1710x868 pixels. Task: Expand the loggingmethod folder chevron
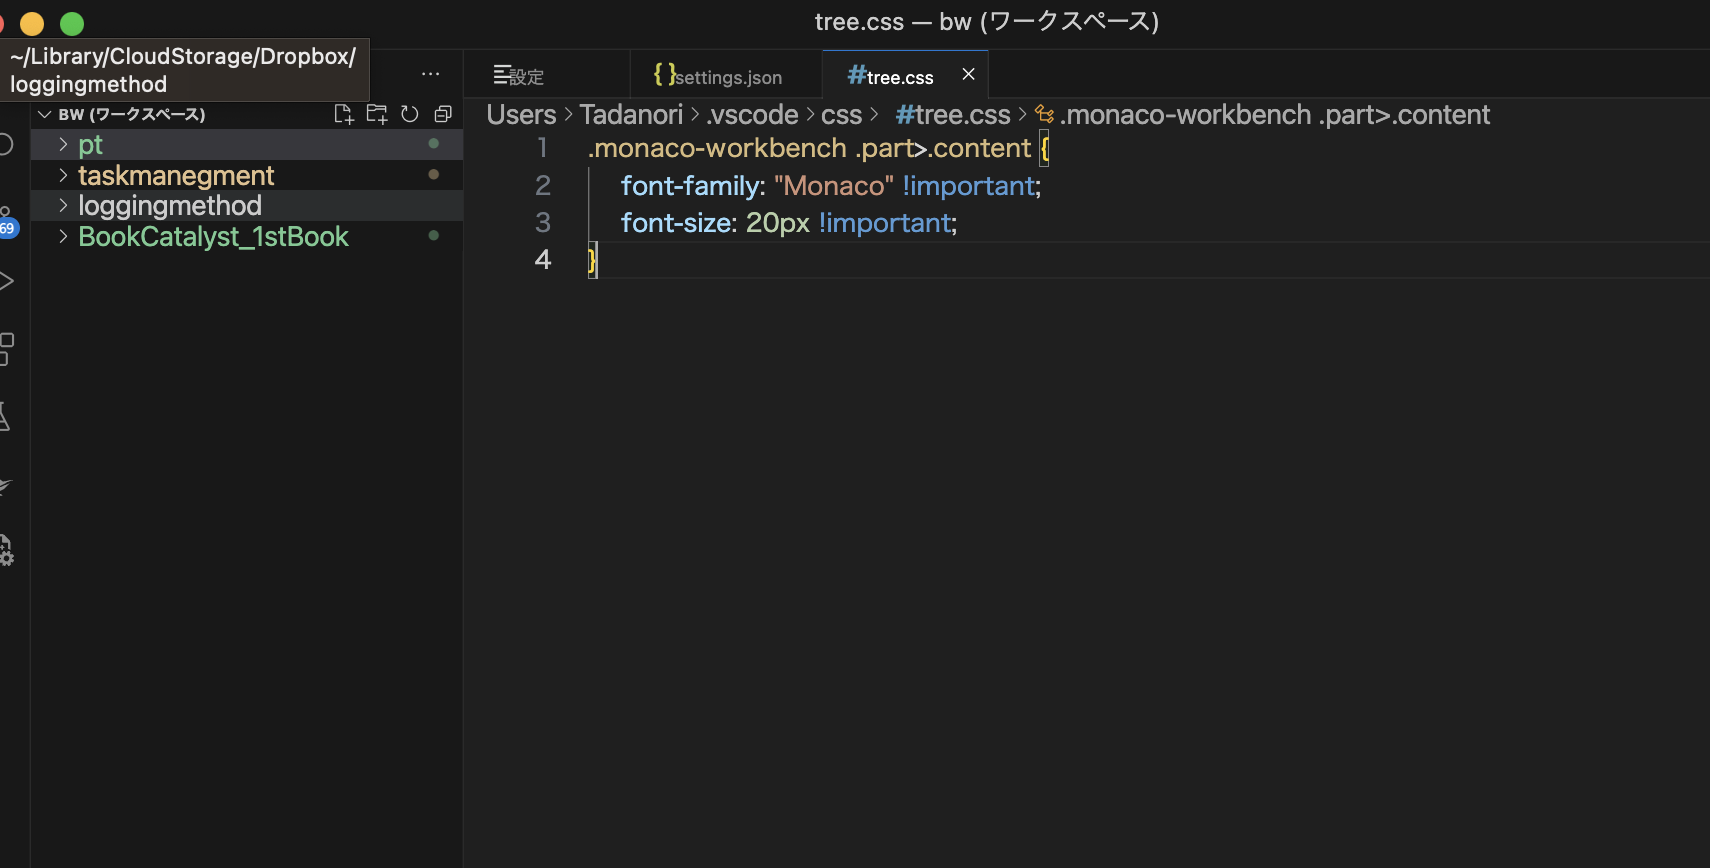(x=63, y=205)
